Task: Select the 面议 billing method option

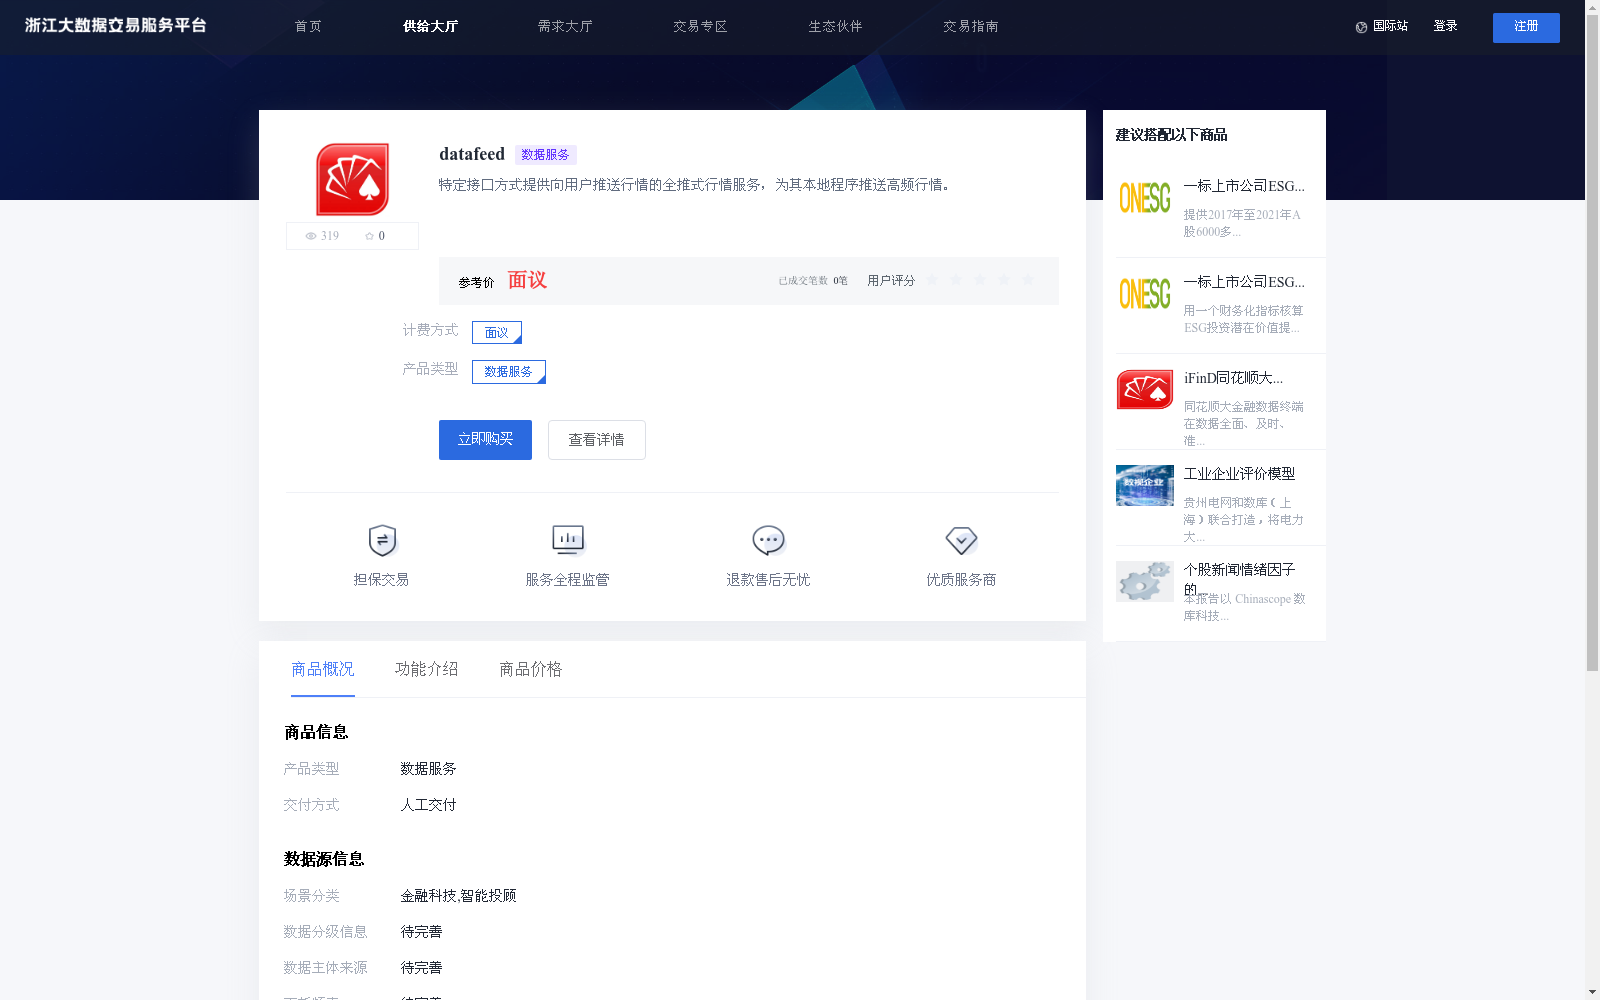Action: (497, 332)
